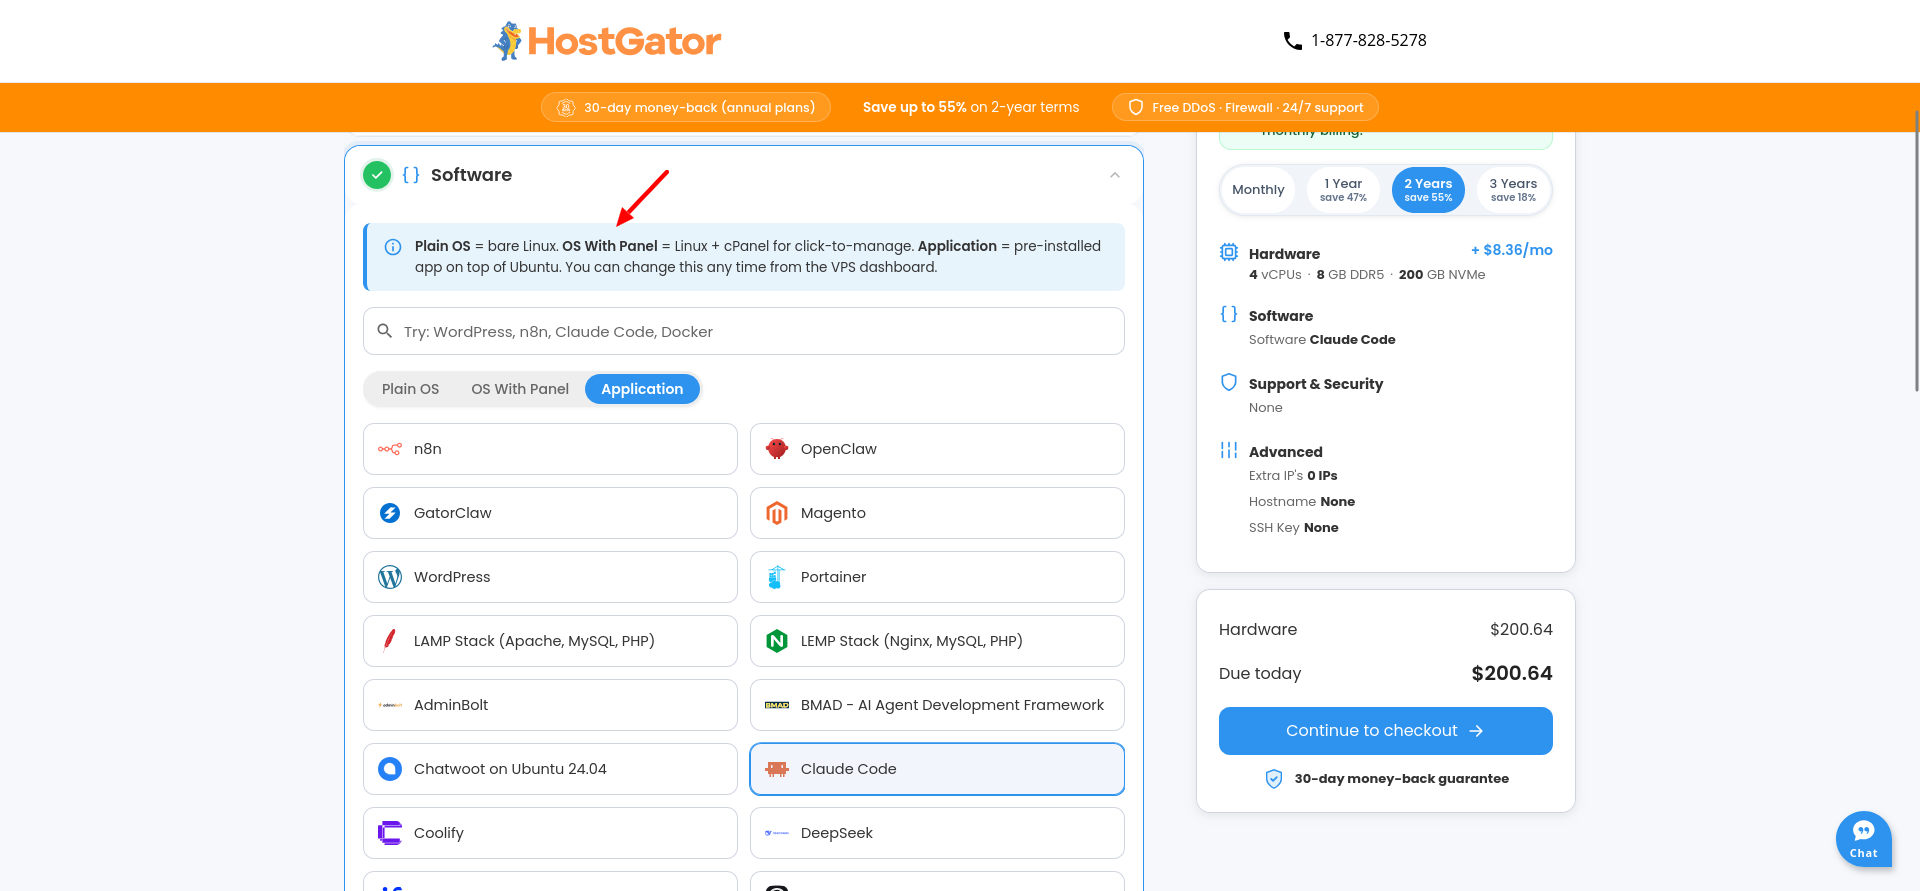Click Continue to checkout button
Image resolution: width=1920 pixels, height=891 pixels.
1385,731
